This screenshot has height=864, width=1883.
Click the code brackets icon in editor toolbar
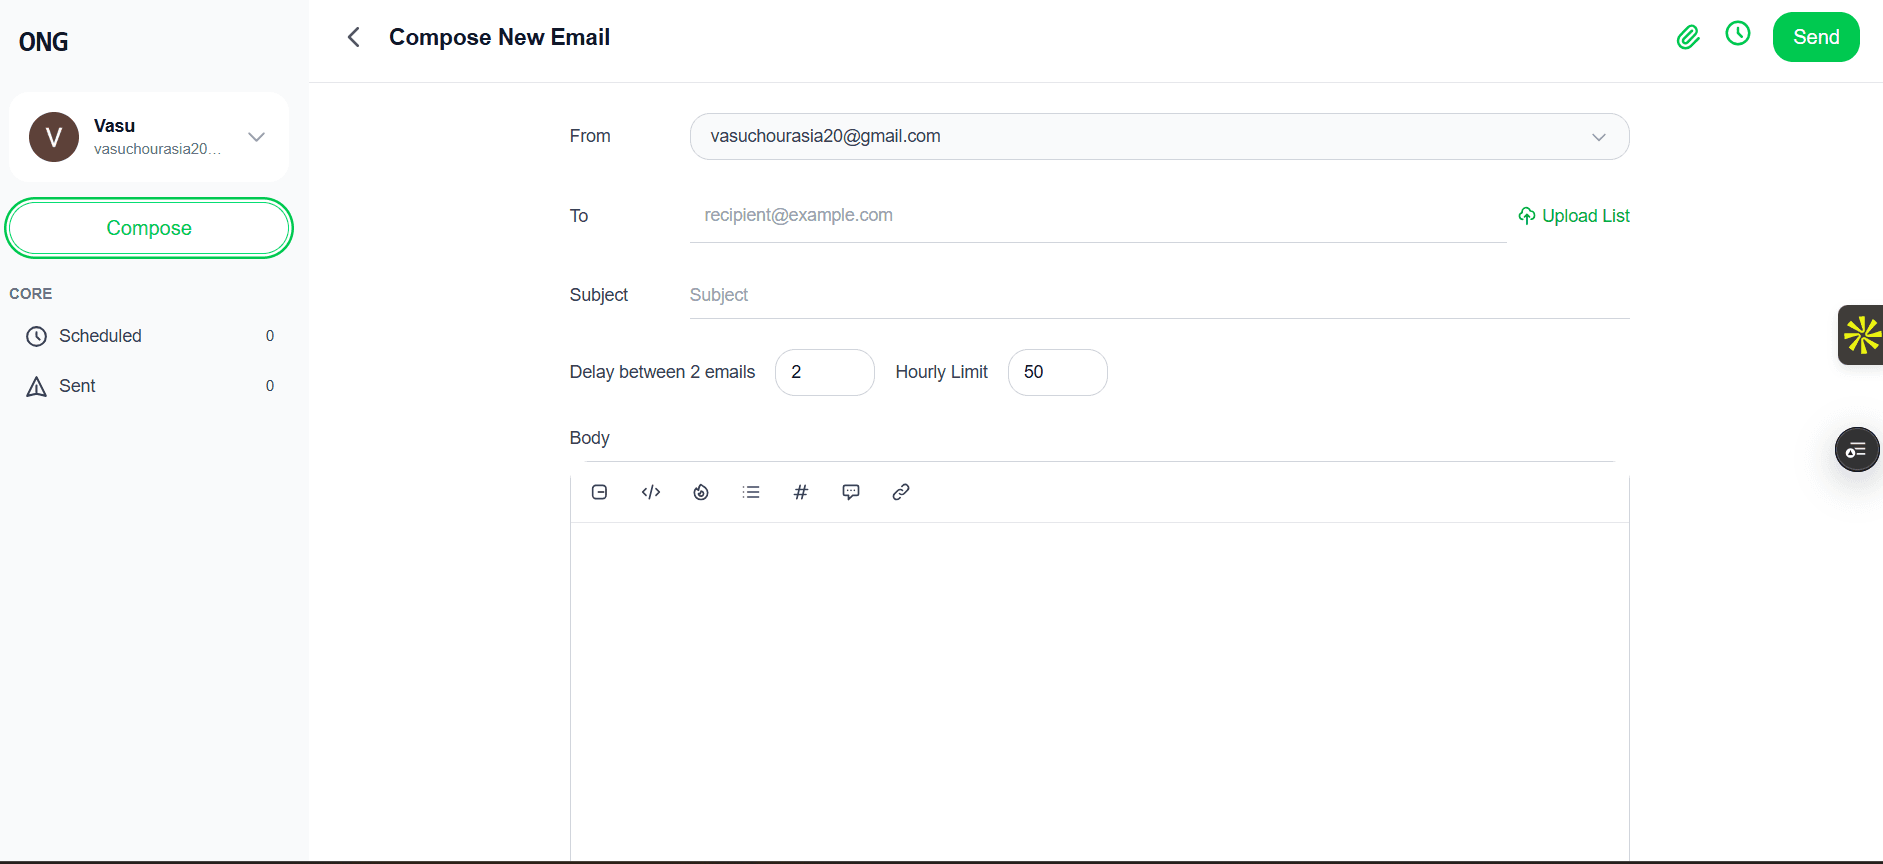[x=651, y=492]
